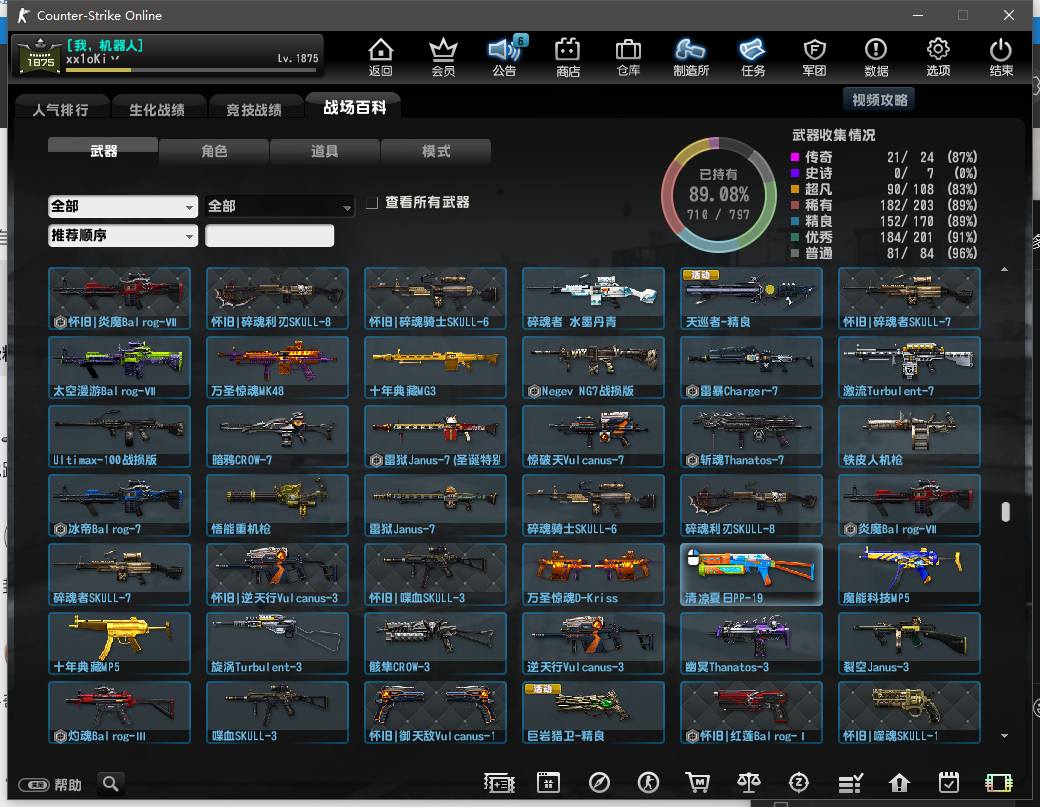1040x807 pixels.
Task: Open the M shopping cart icon
Action: [697, 783]
